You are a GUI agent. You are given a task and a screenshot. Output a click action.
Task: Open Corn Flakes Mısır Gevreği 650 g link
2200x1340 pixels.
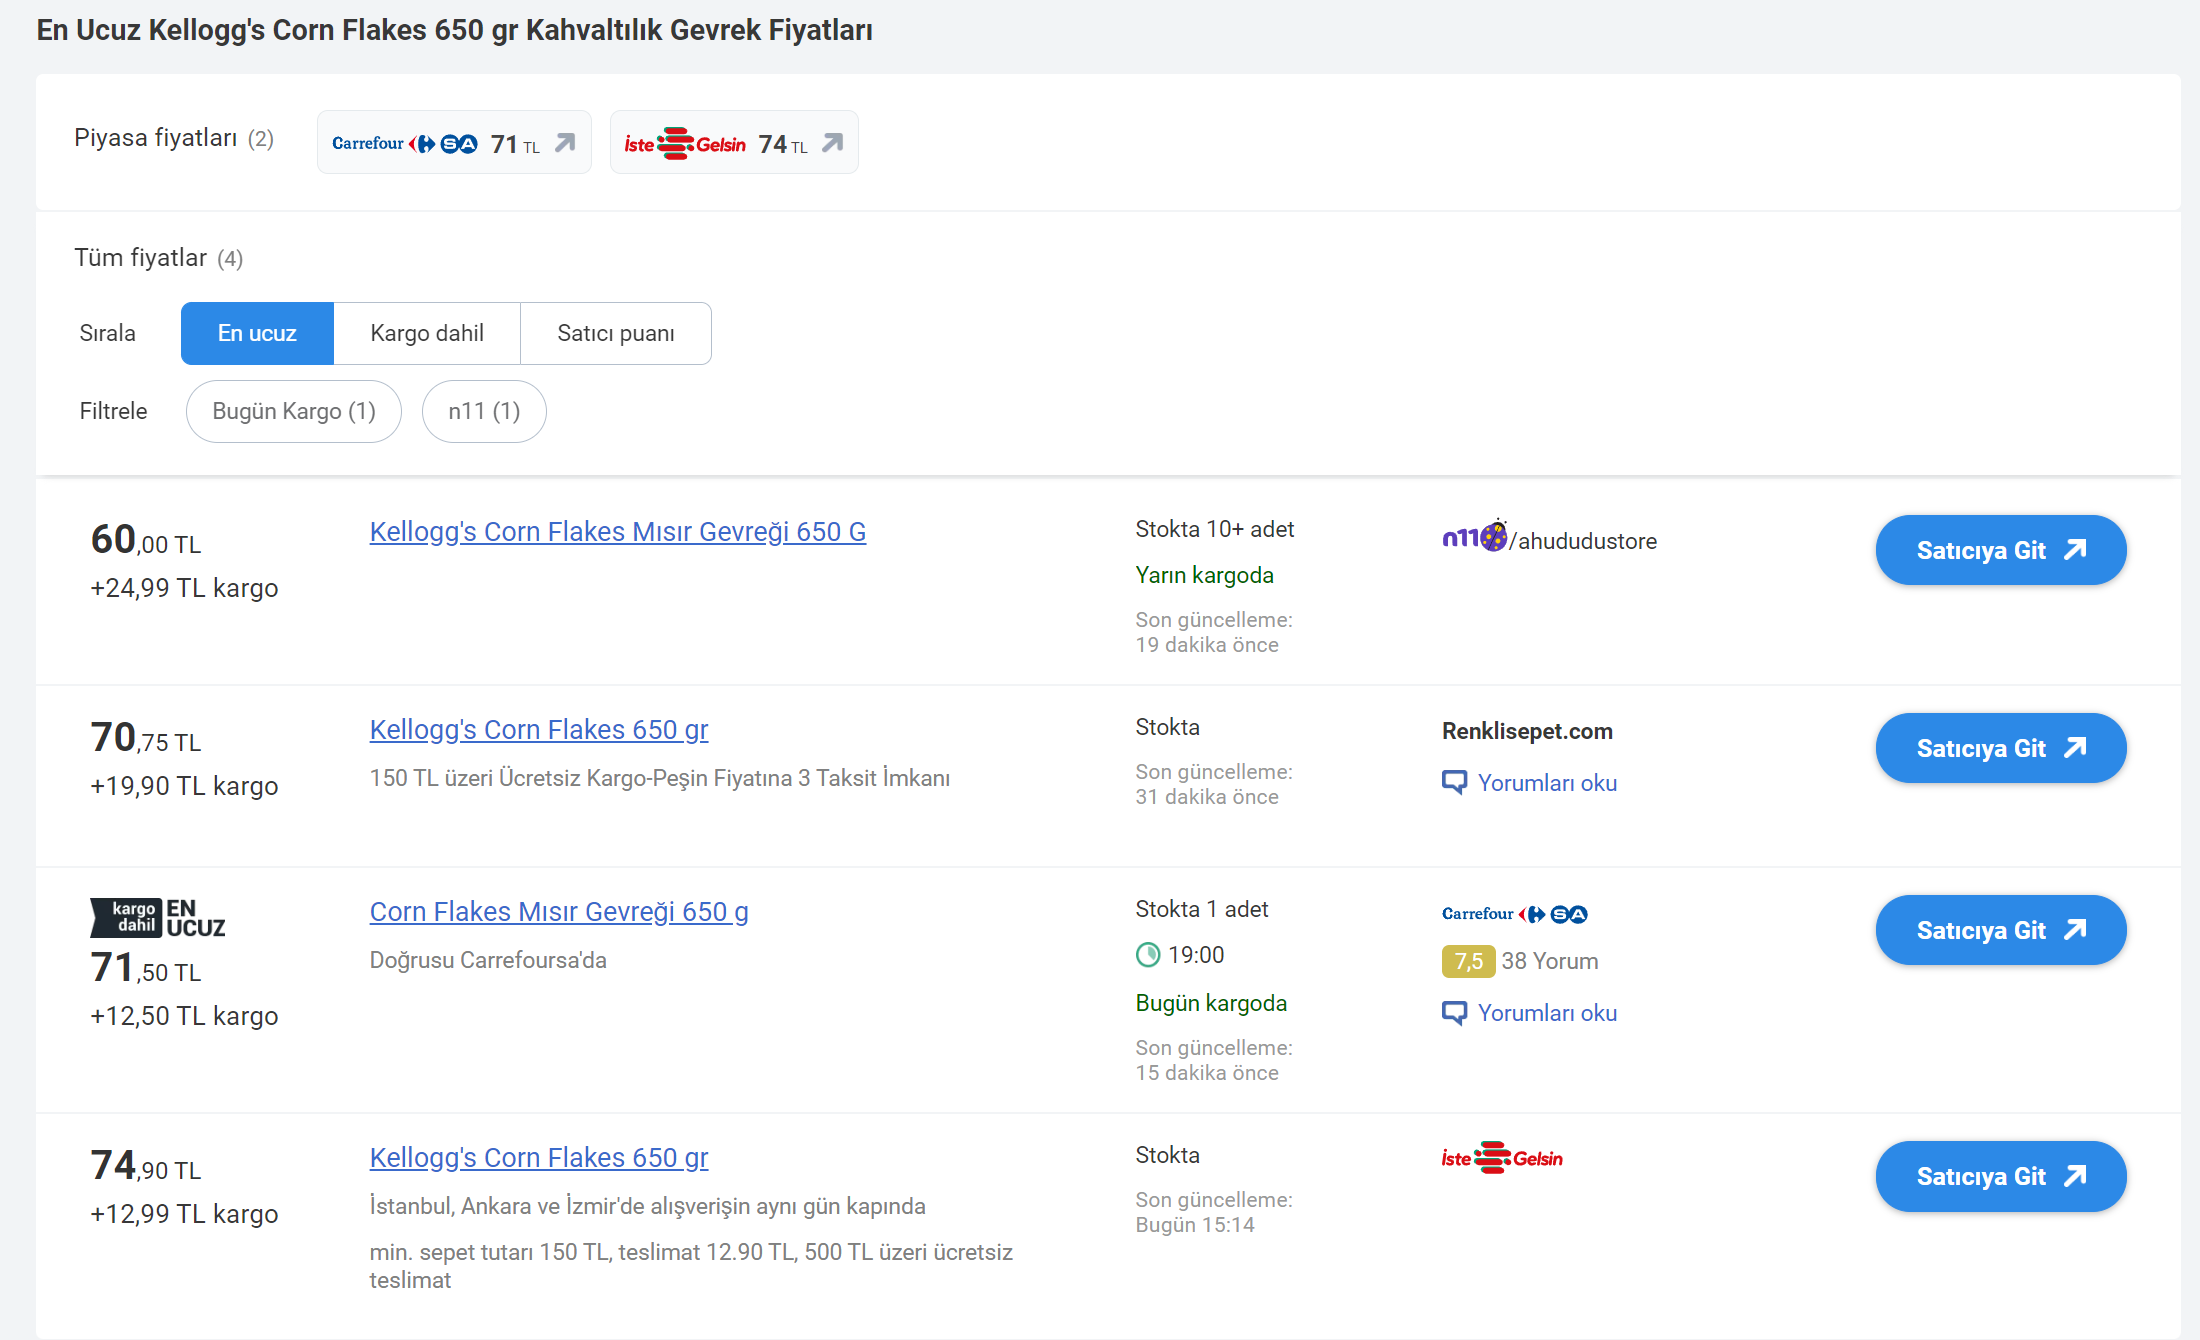559,912
